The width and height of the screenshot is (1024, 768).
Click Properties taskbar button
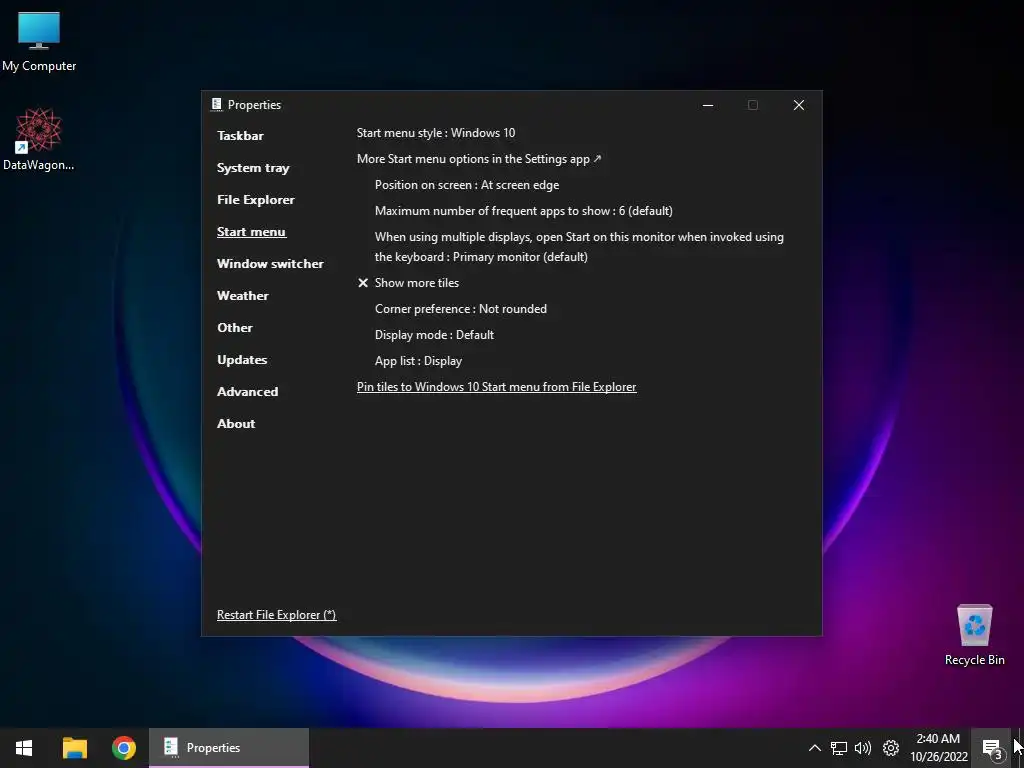pyautogui.click(x=229, y=748)
